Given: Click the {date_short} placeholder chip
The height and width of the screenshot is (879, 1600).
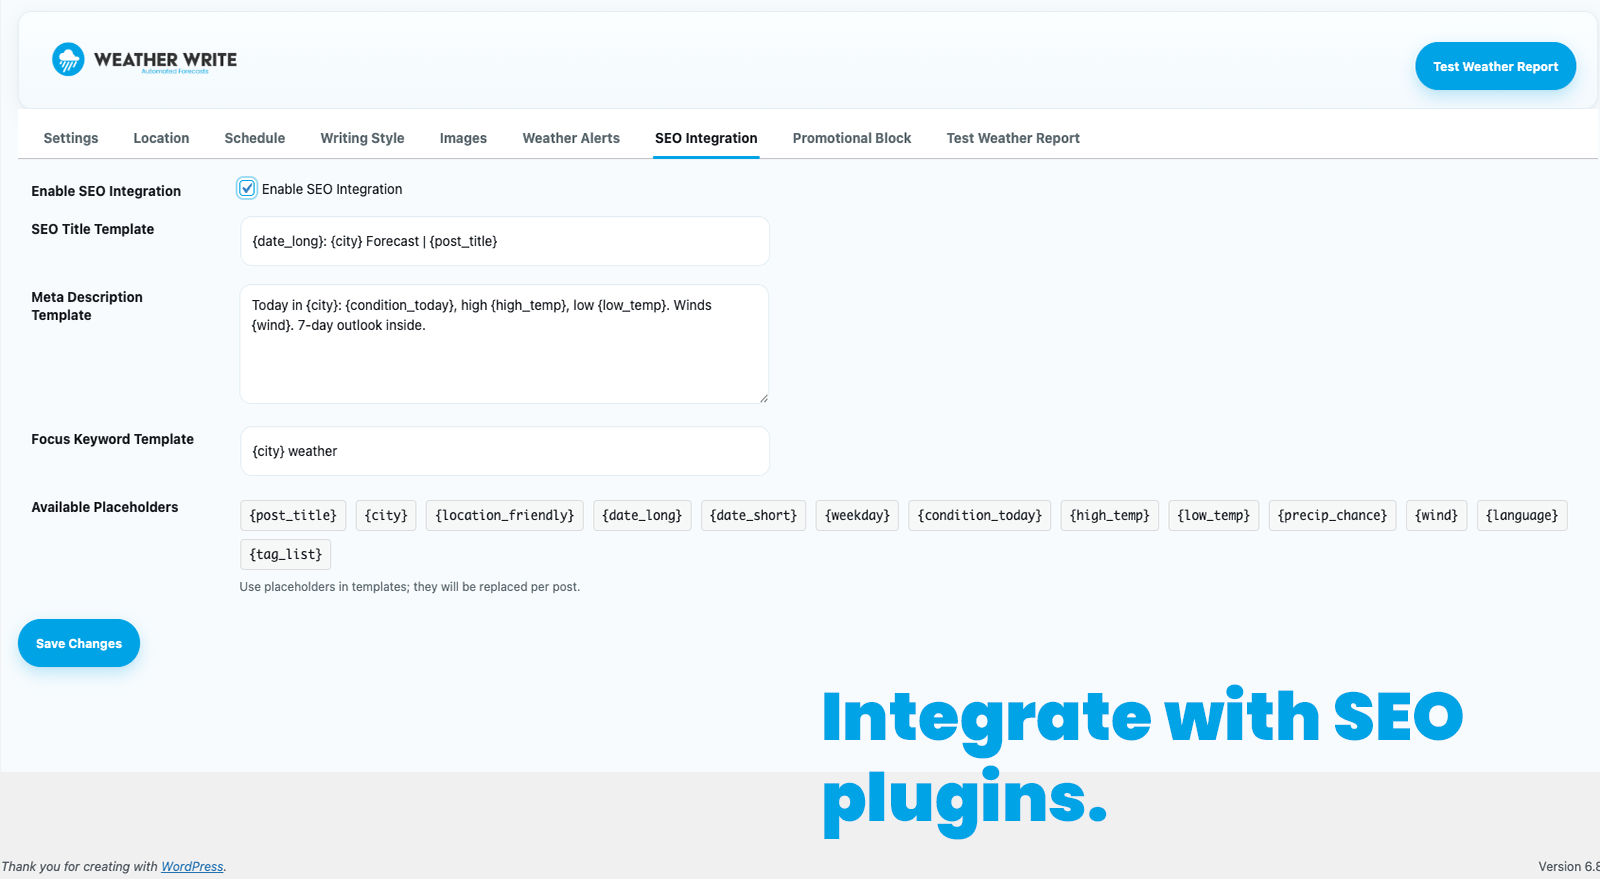Looking at the screenshot, I should point(753,515).
